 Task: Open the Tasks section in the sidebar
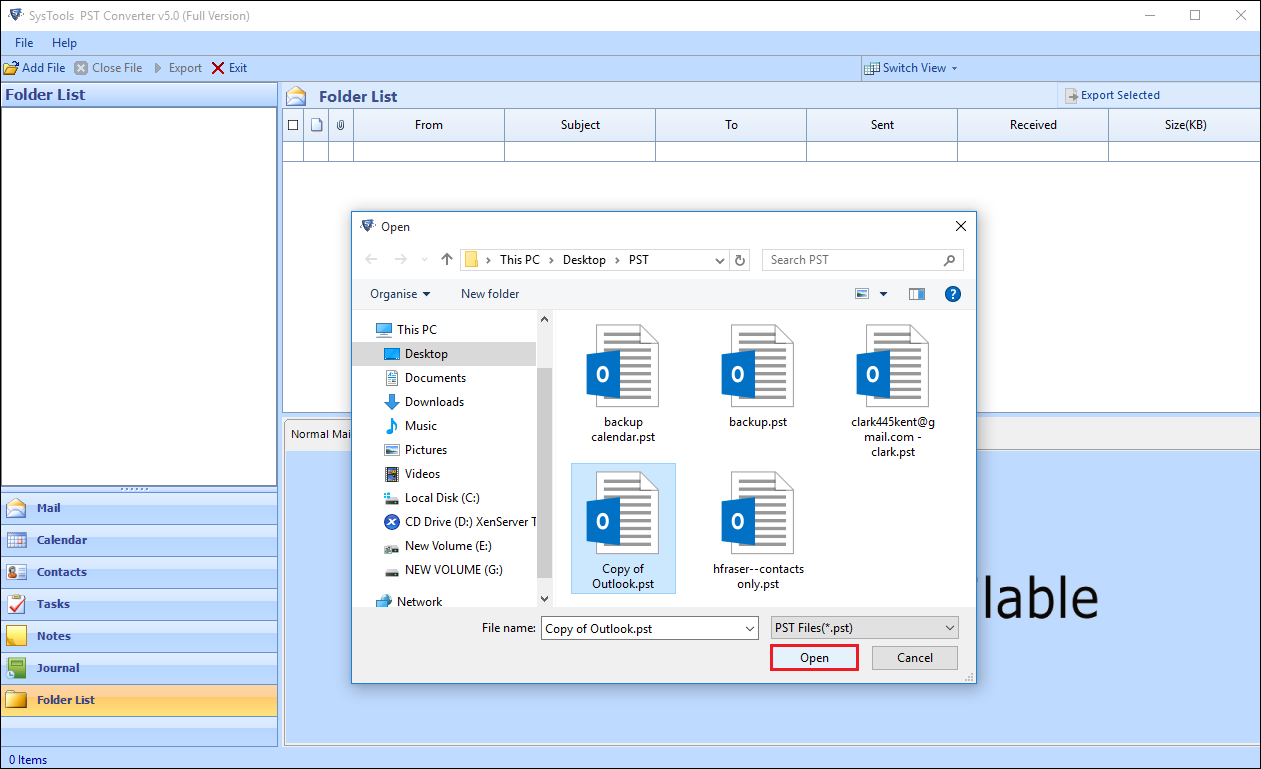(139, 604)
